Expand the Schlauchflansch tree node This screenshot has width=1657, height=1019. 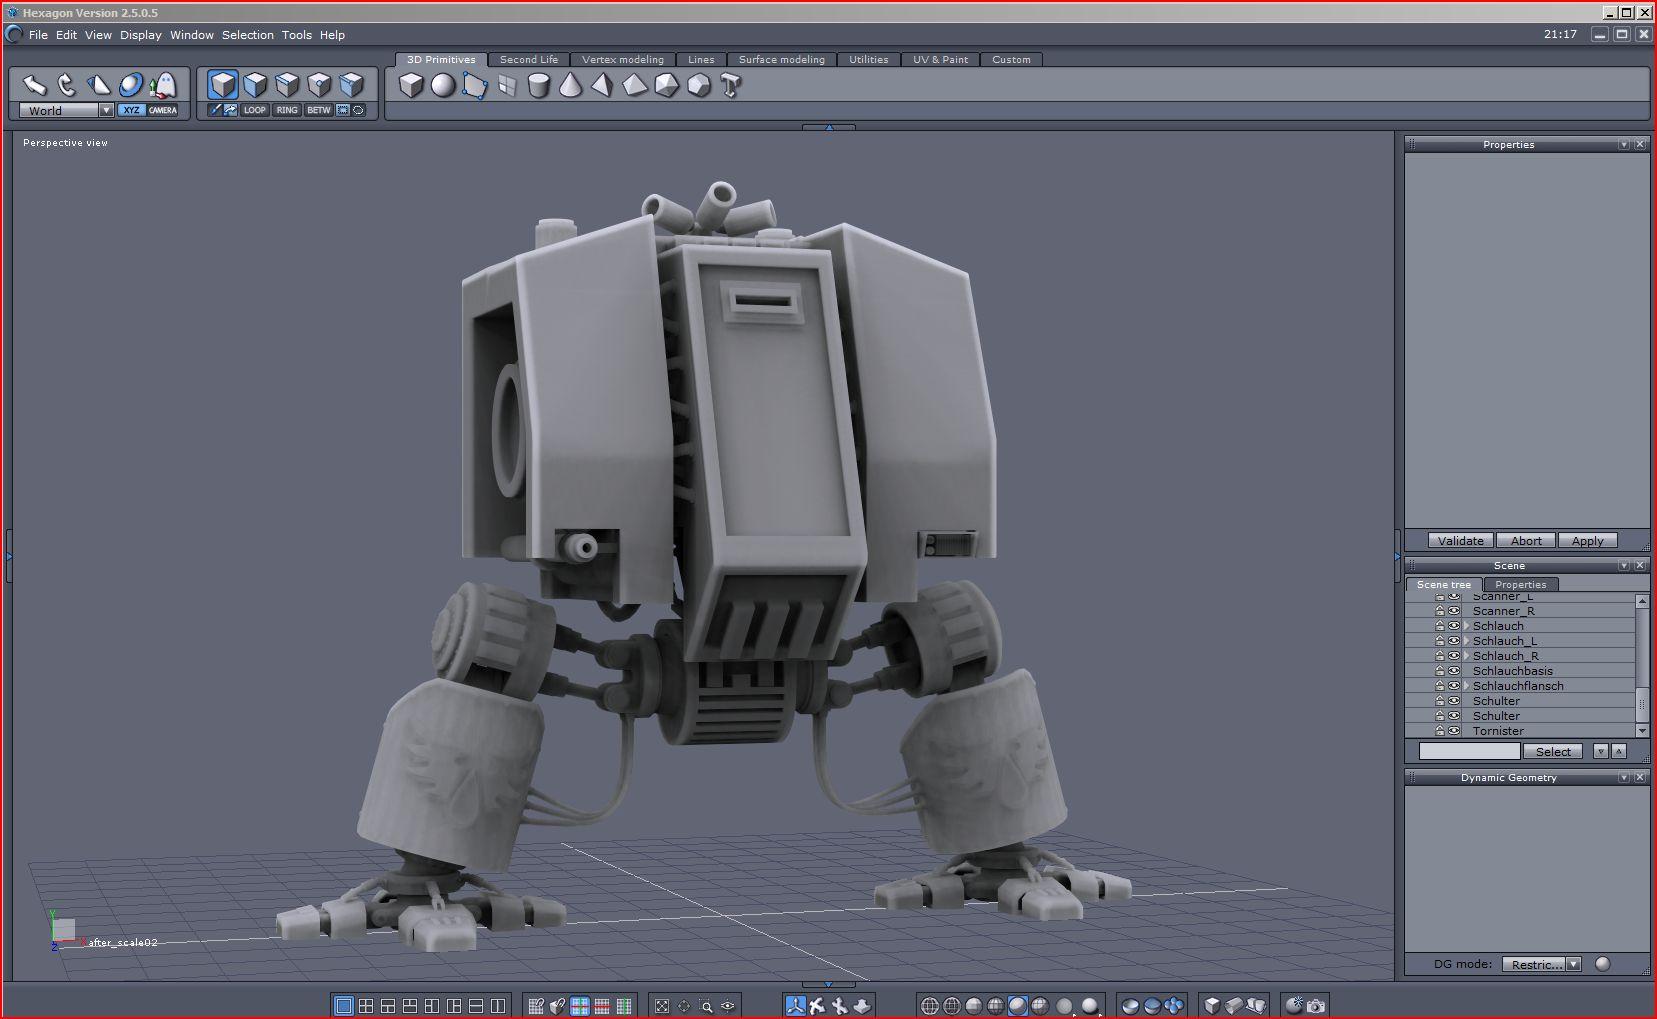[1467, 686]
